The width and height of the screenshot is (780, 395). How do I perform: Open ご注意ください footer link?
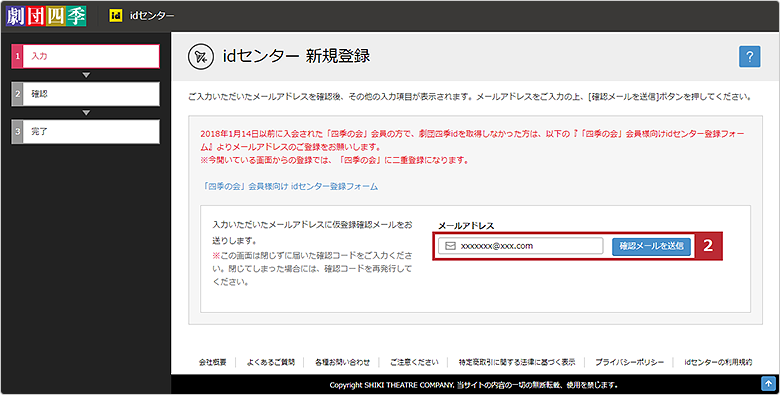414,362
